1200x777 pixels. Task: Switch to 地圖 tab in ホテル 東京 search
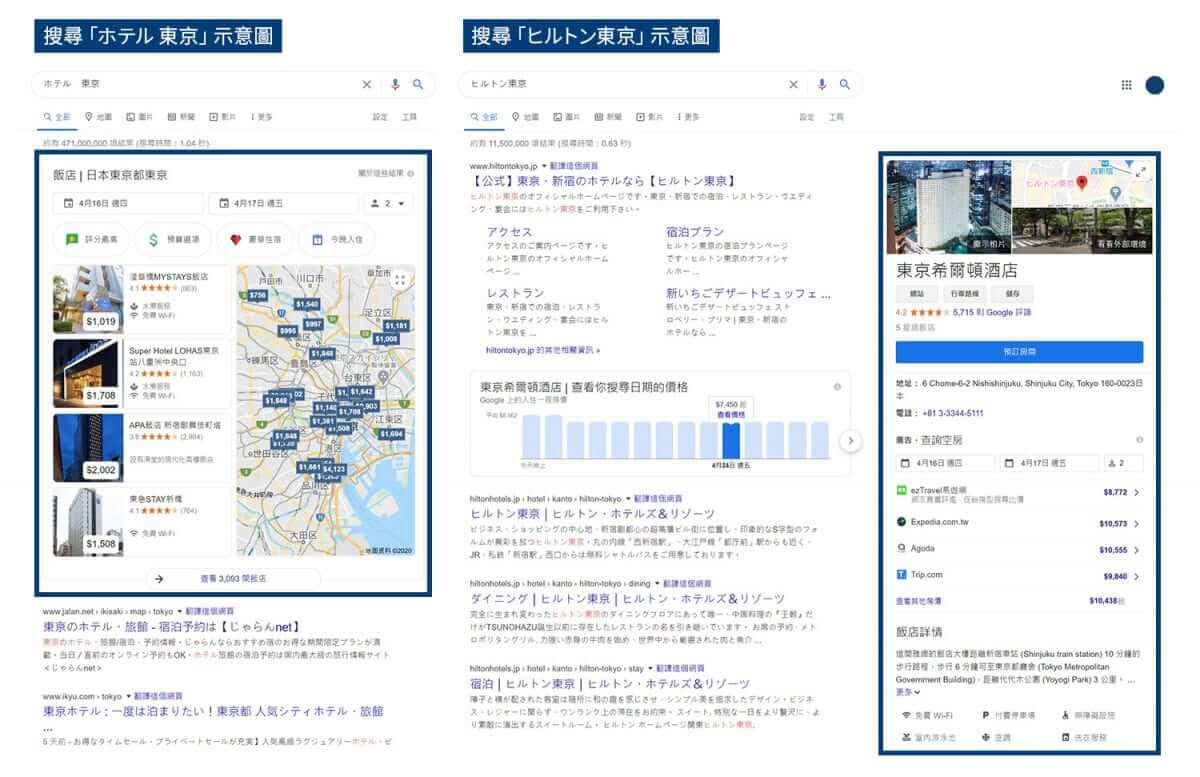(99, 117)
